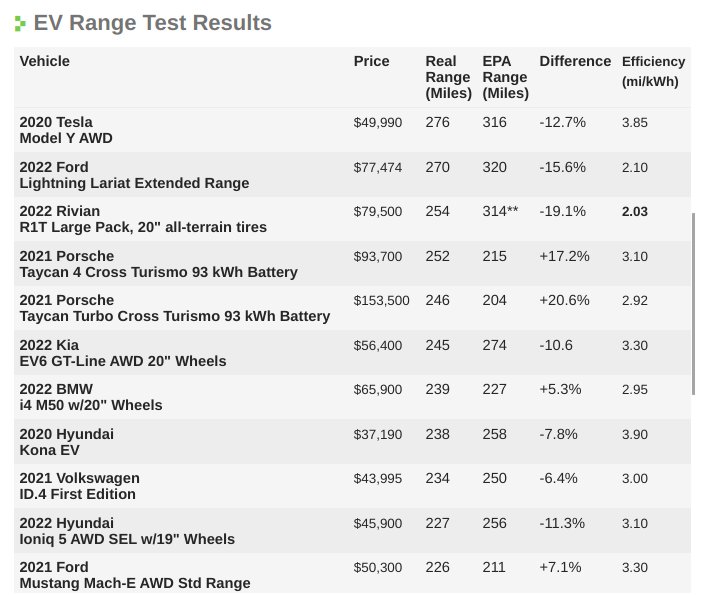Click the 2020 Hyundai Kona EV row
The height and width of the screenshot is (595, 701).
[x=352, y=442]
